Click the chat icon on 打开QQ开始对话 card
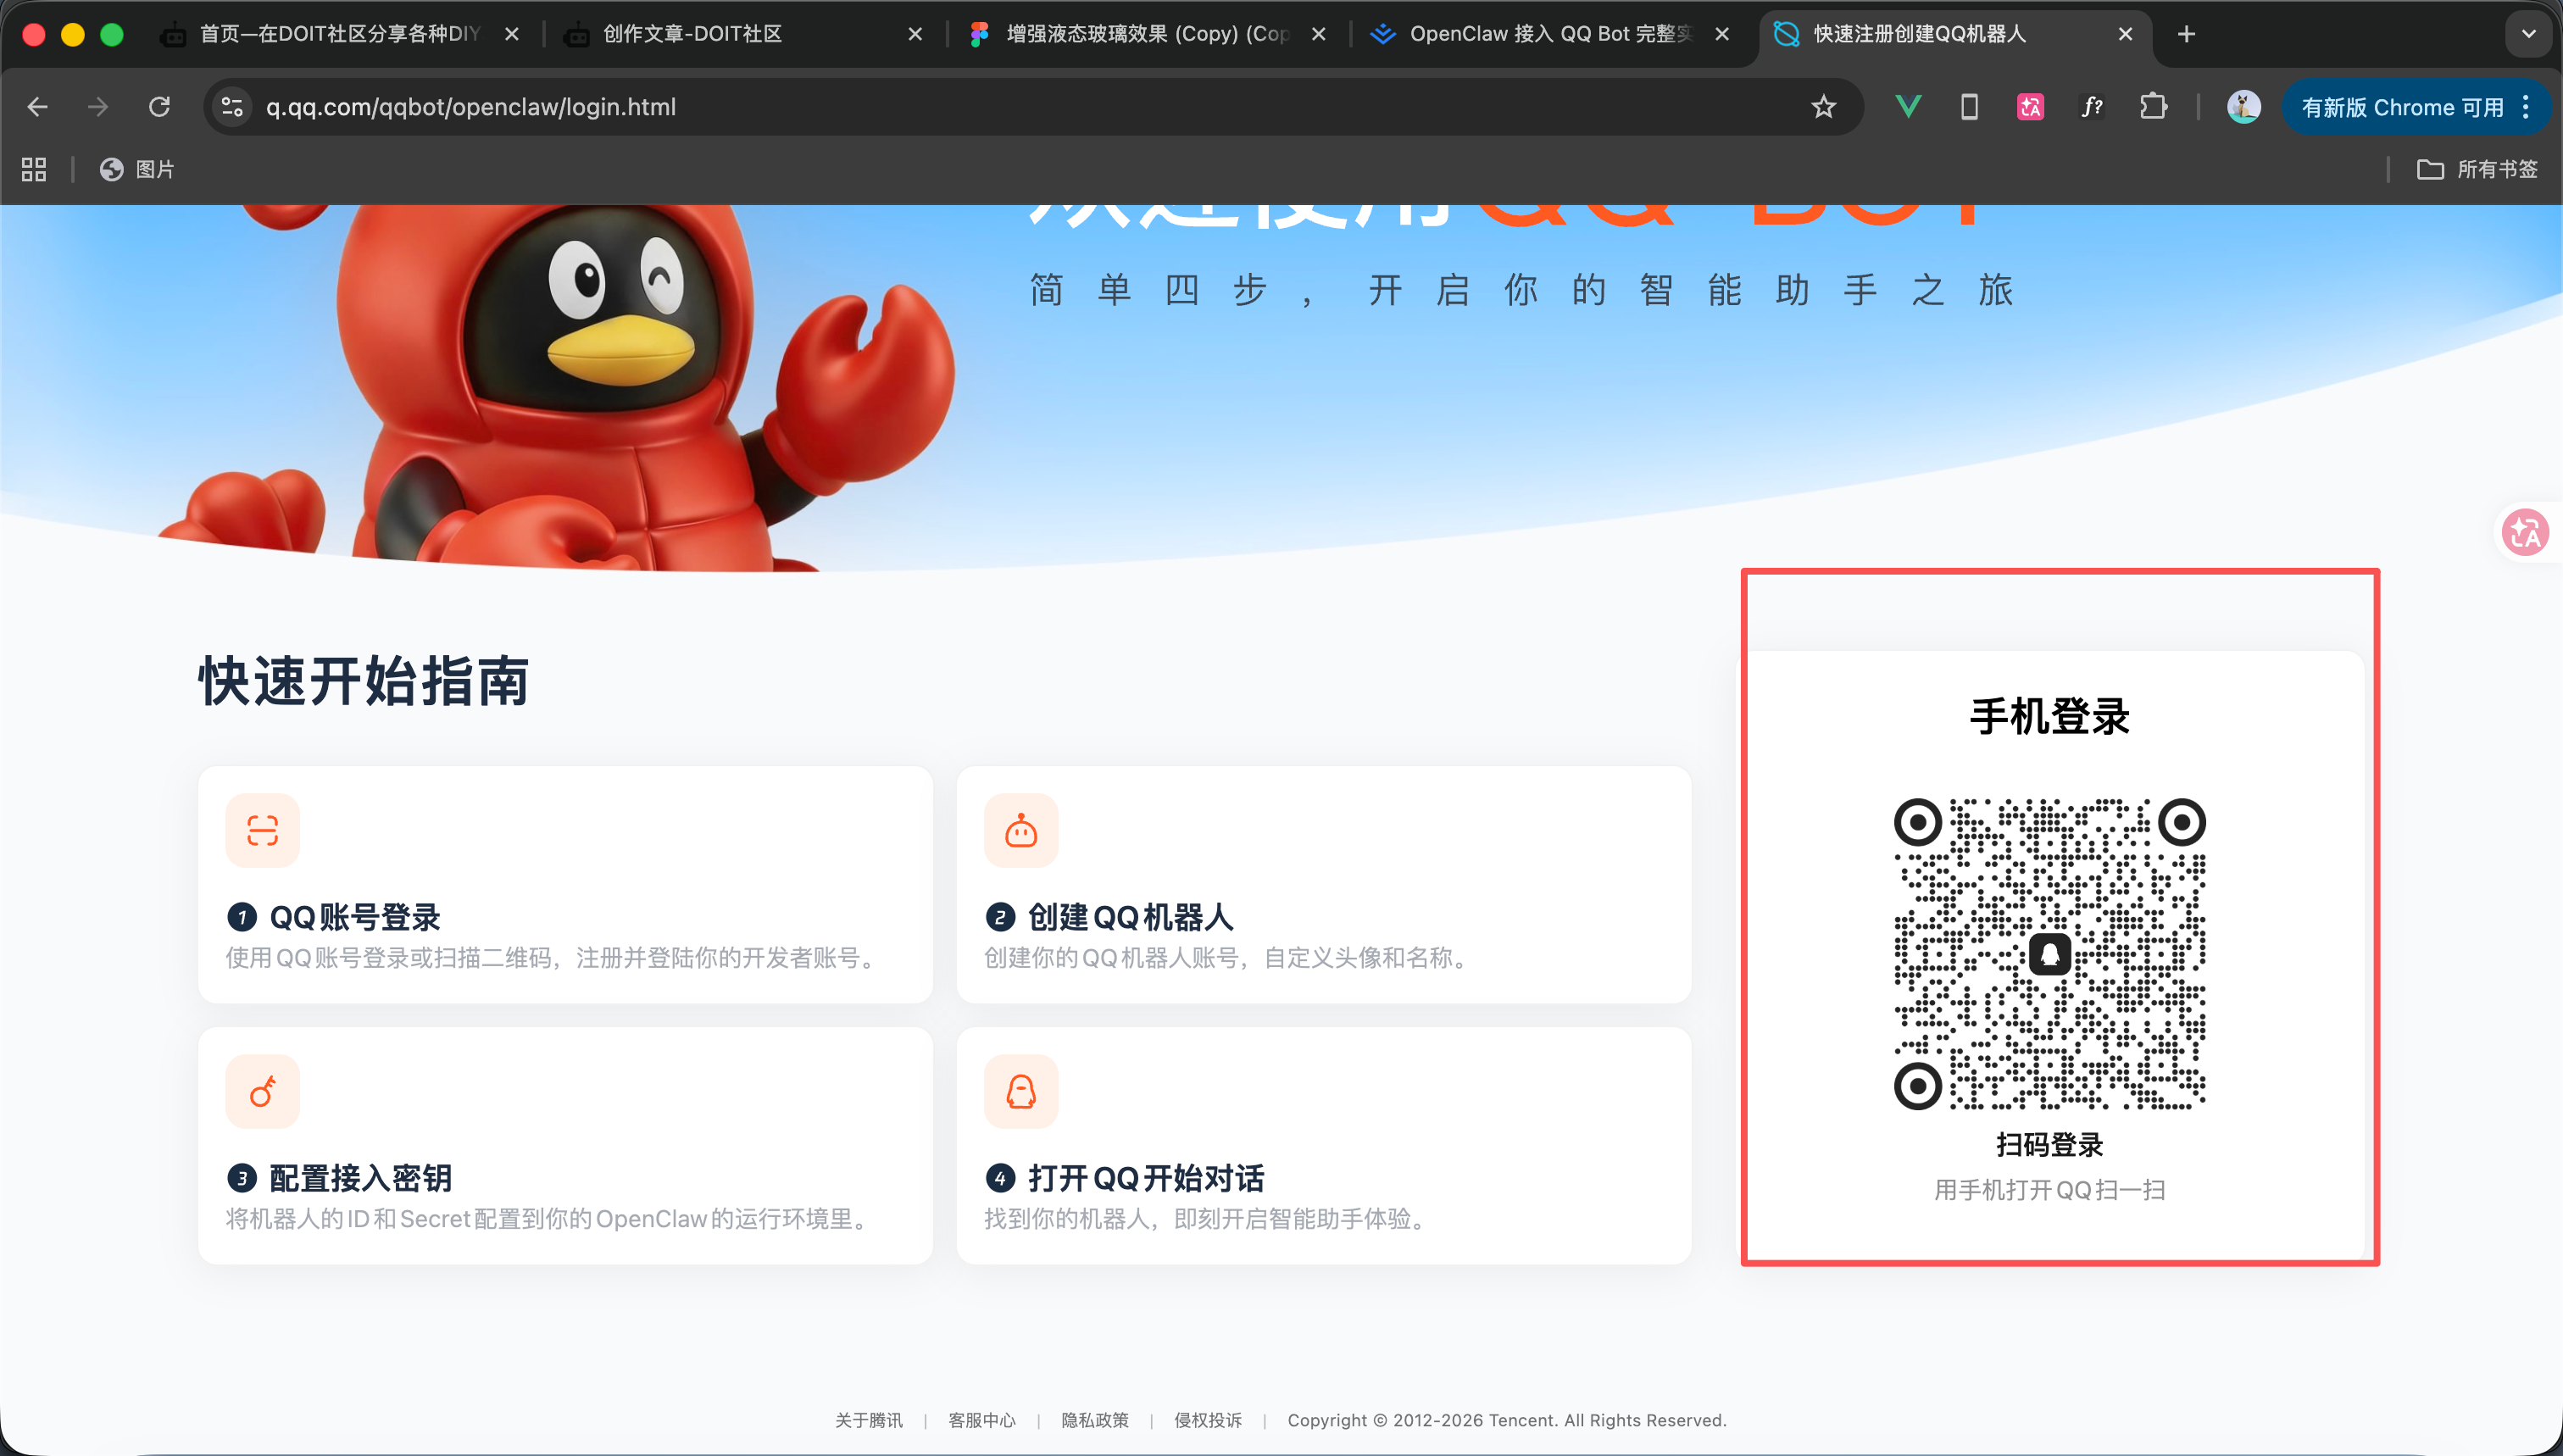2563x1456 pixels. (1021, 1091)
